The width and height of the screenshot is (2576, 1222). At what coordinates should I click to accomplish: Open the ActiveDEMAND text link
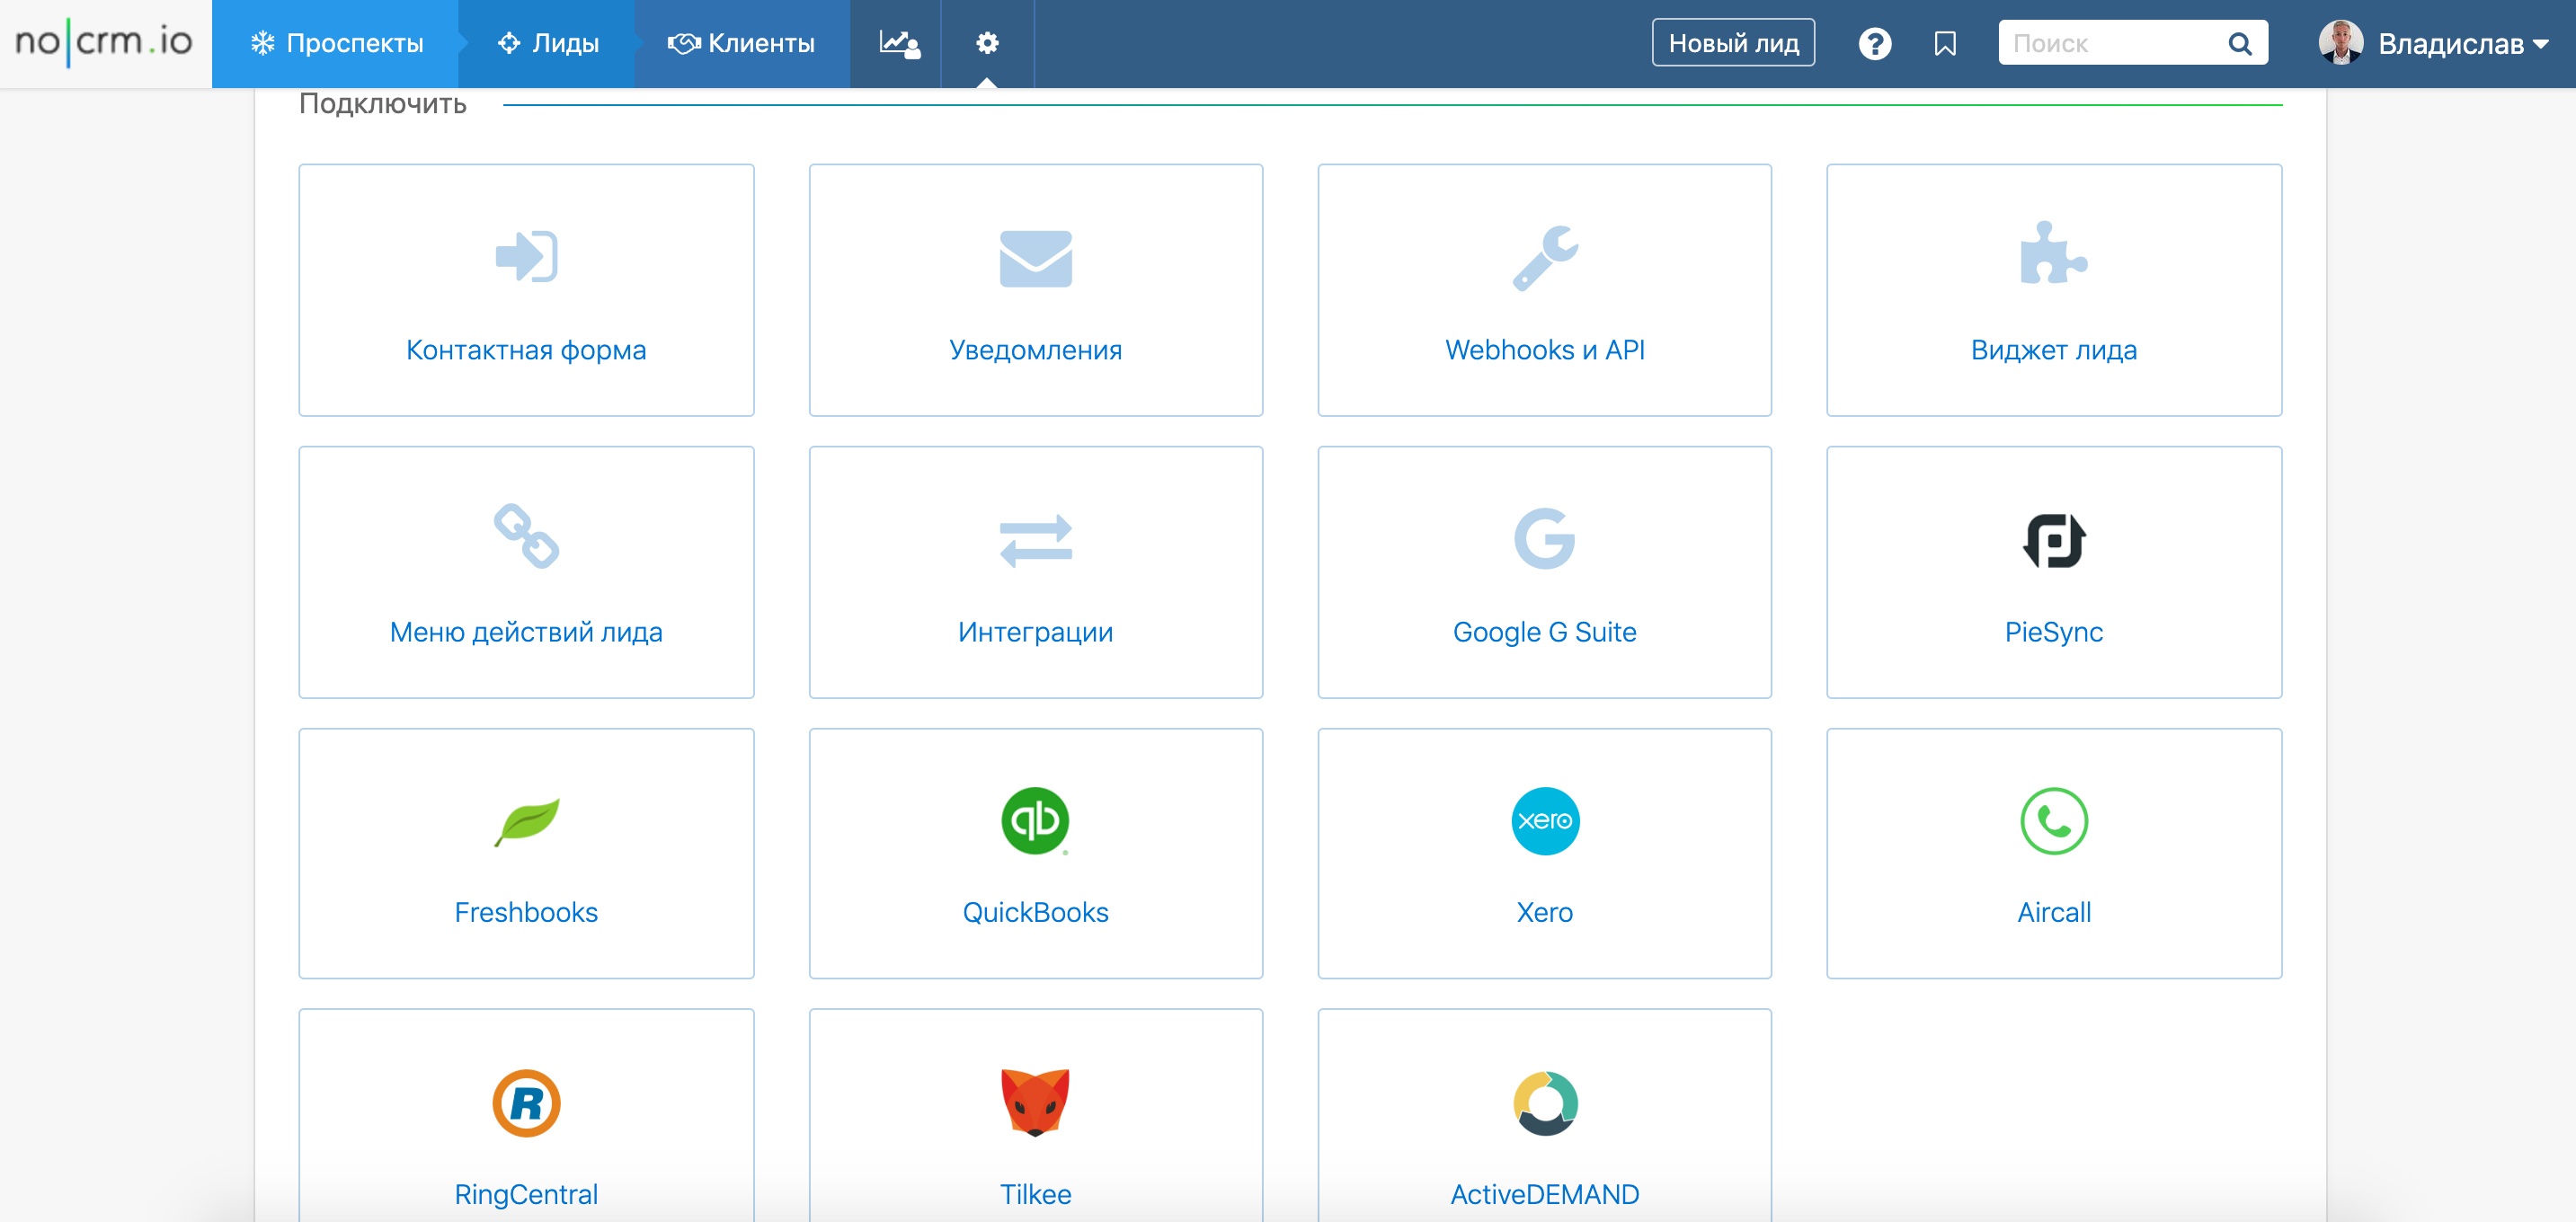1544,1194
